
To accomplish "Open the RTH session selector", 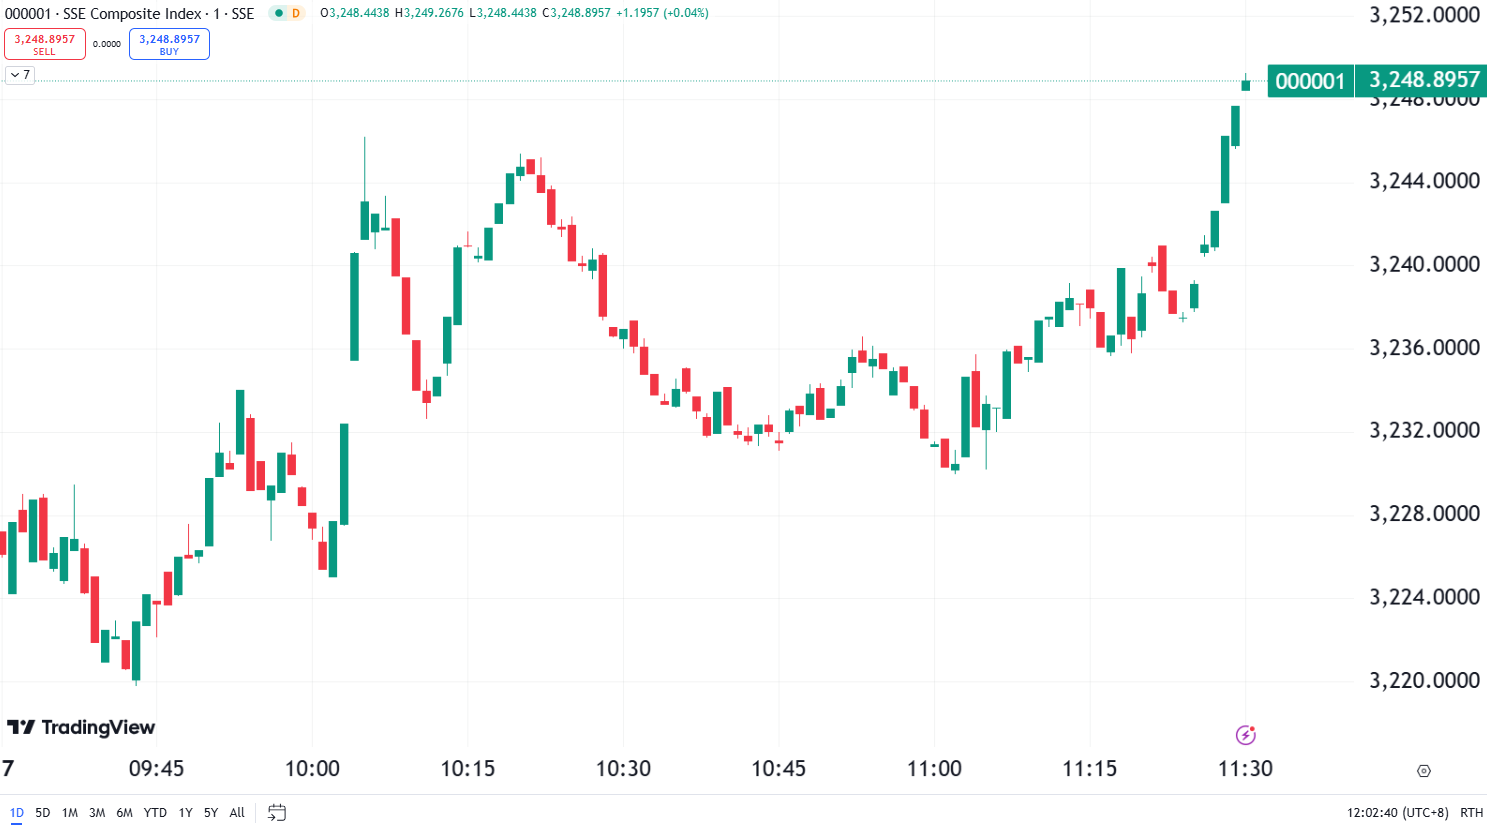I will point(1471,812).
